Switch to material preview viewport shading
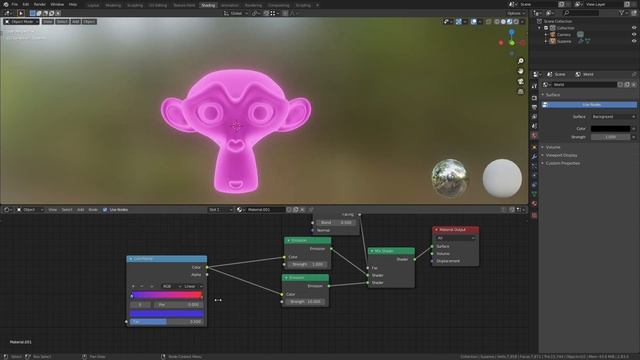The image size is (640, 360). click(510, 22)
